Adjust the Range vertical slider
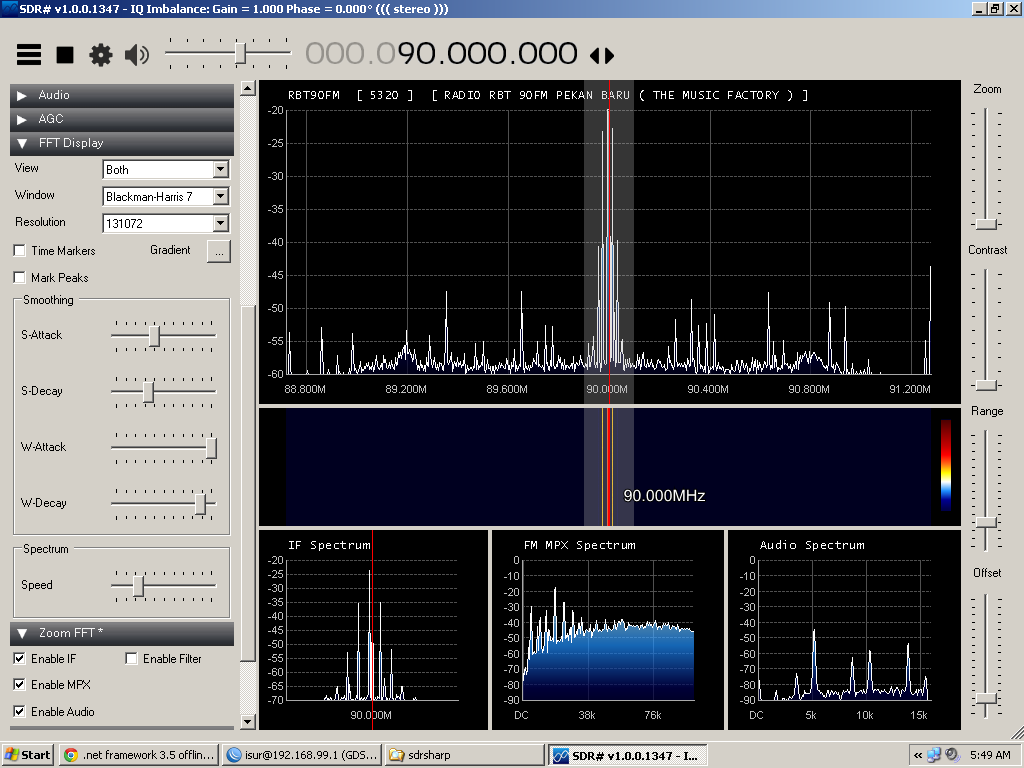This screenshot has height=768, width=1024. tap(986, 522)
